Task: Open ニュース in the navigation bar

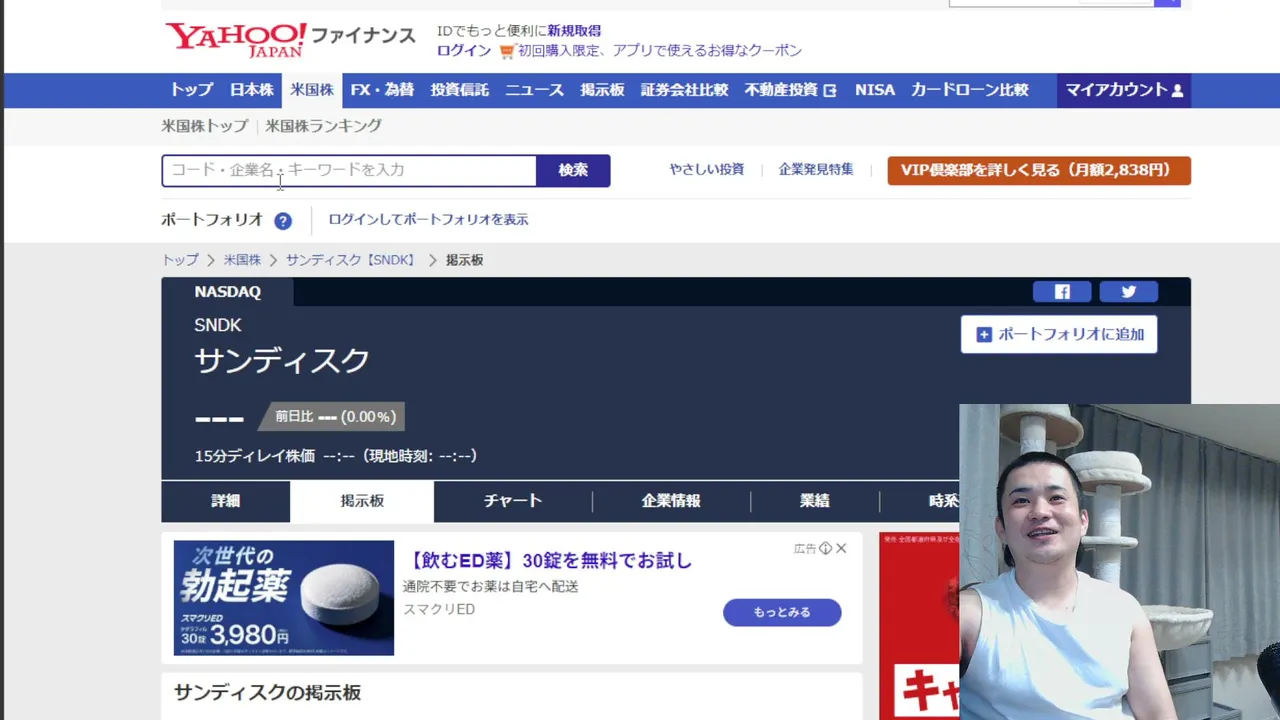Action: [535, 90]
